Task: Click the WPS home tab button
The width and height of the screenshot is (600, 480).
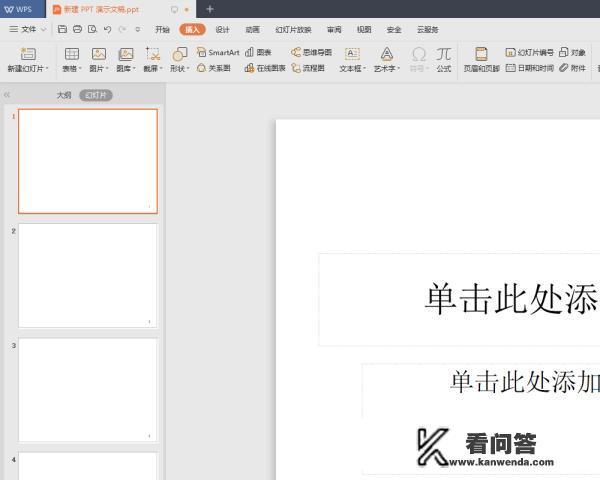Action: 22,9
